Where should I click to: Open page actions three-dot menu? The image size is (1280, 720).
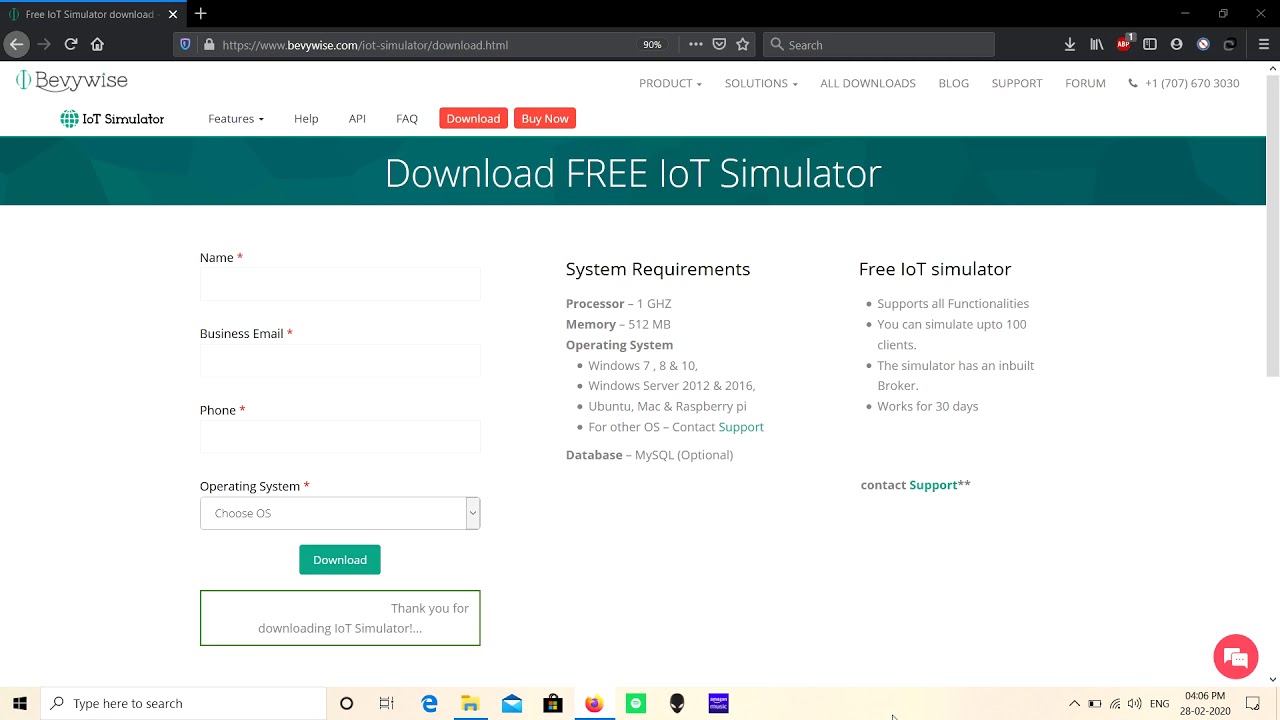[696, 45]
